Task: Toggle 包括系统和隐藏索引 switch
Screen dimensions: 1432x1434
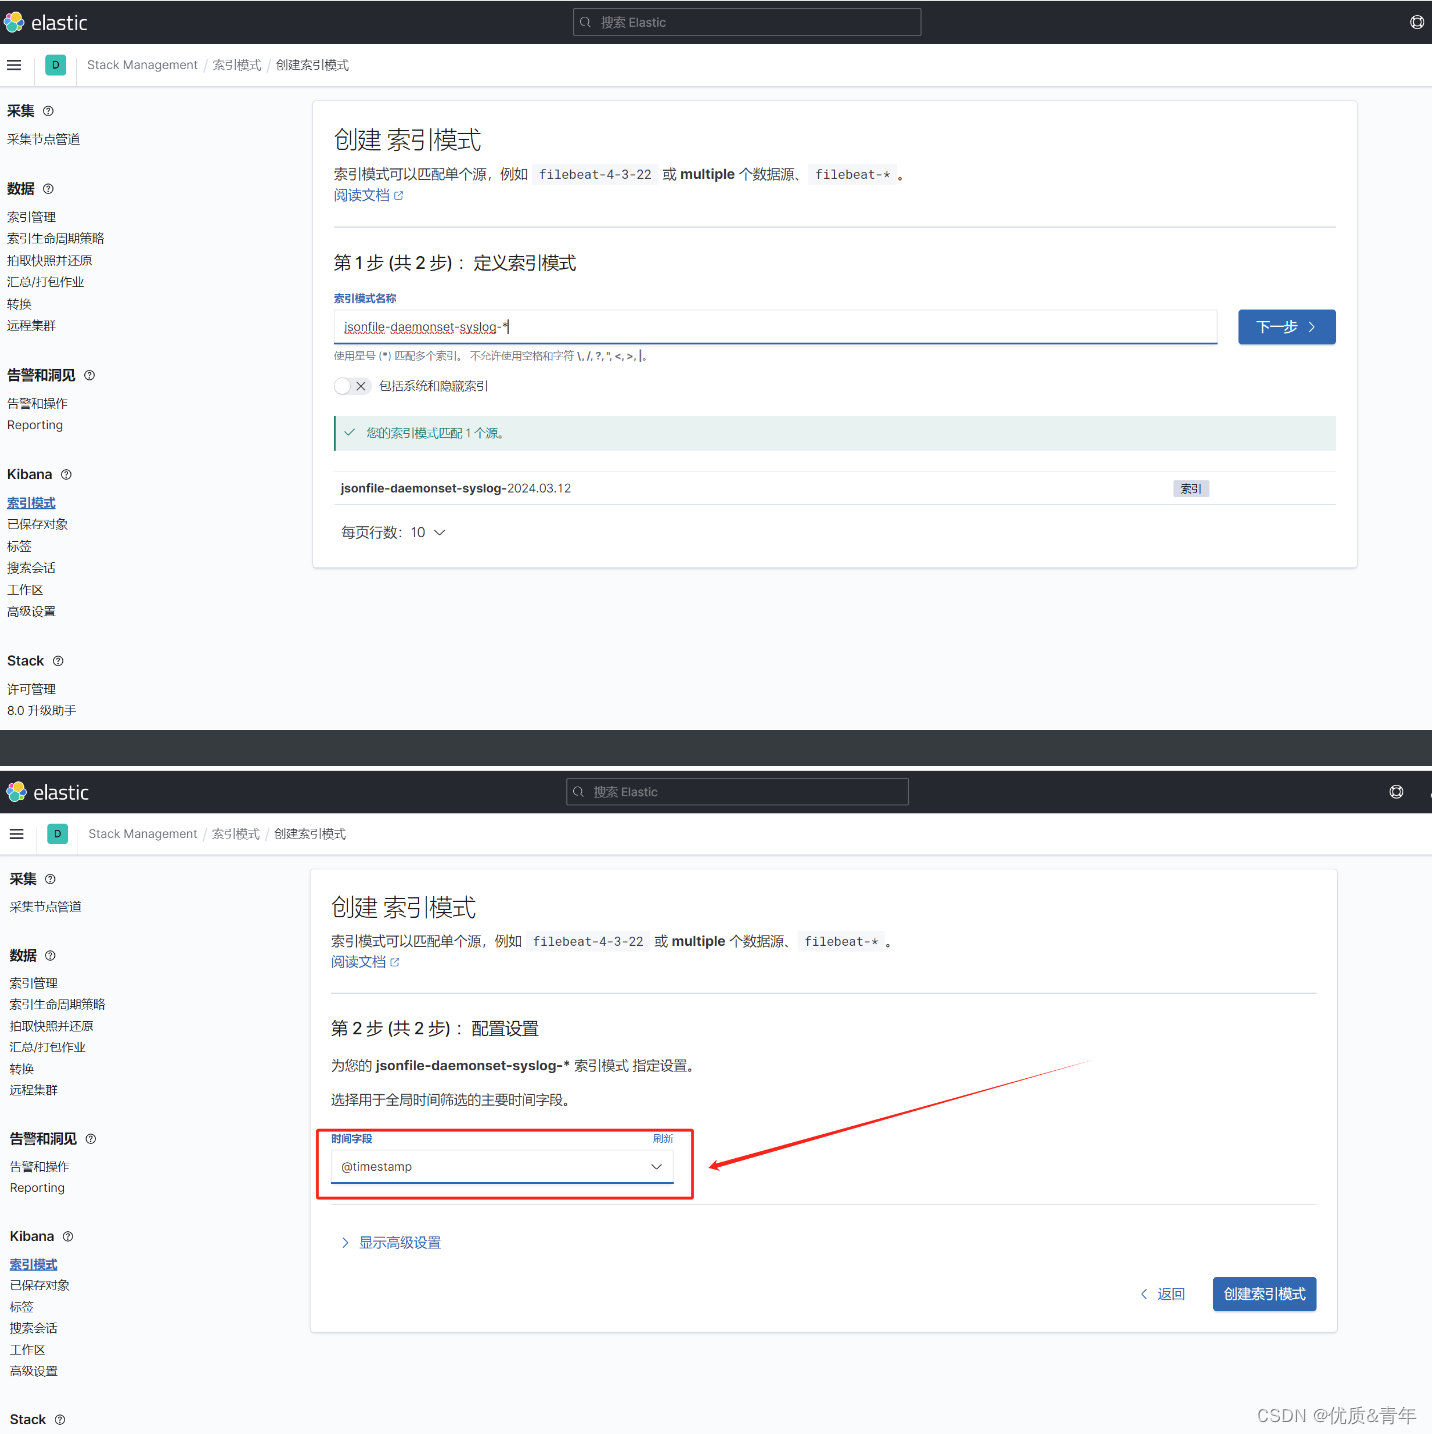Action: coord(352,386)
